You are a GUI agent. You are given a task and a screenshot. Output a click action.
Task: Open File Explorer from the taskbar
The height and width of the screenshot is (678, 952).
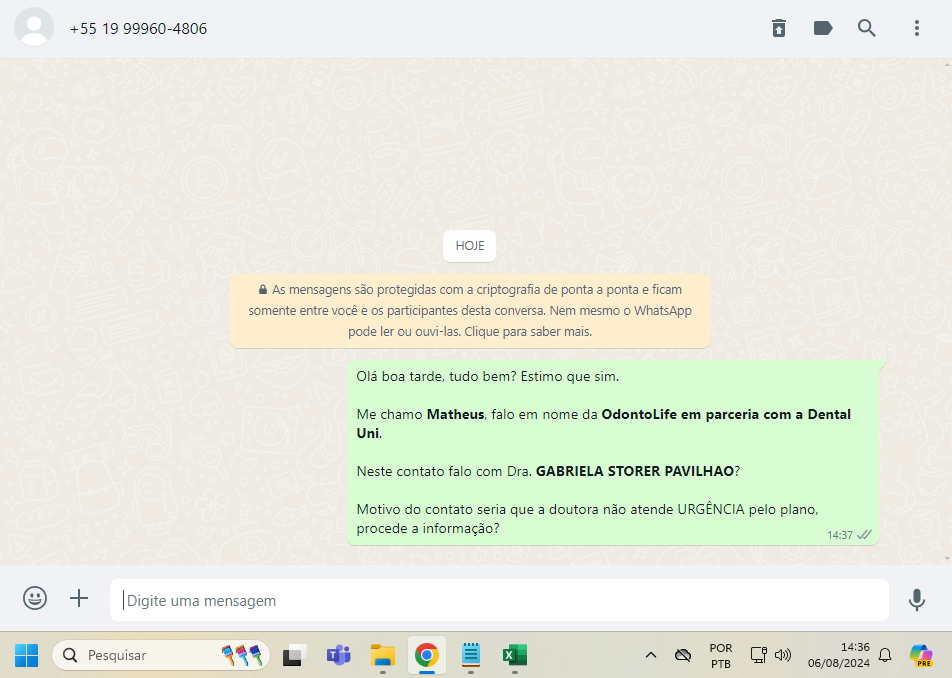382,656
